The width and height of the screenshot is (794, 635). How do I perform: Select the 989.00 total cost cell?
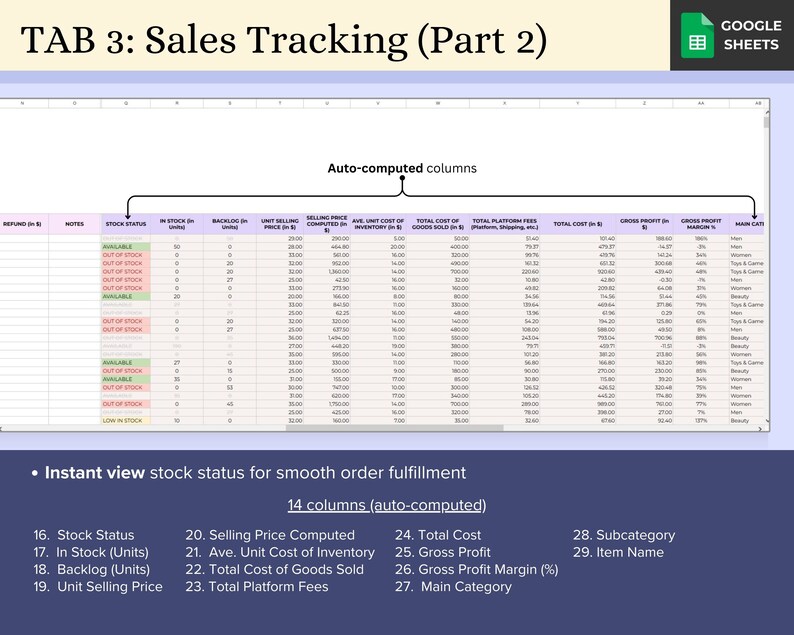pyautogui.click(x=578, y=404)
